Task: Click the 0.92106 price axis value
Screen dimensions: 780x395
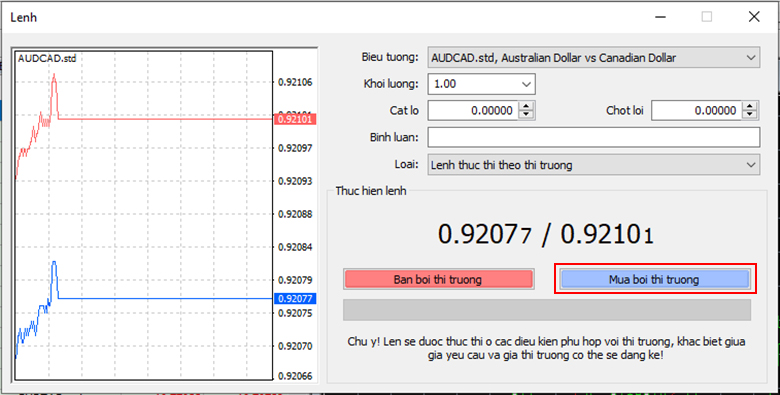Action: coord(295,82)
